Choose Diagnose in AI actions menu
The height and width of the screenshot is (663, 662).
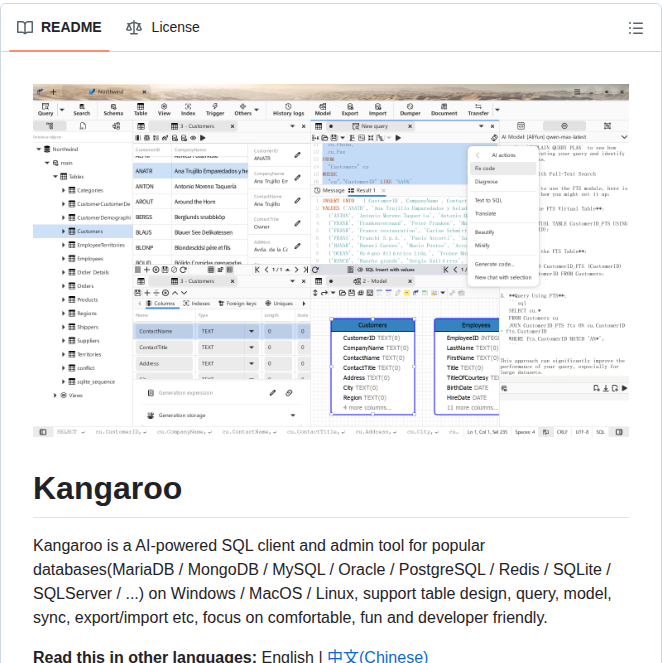coord(503,182)
